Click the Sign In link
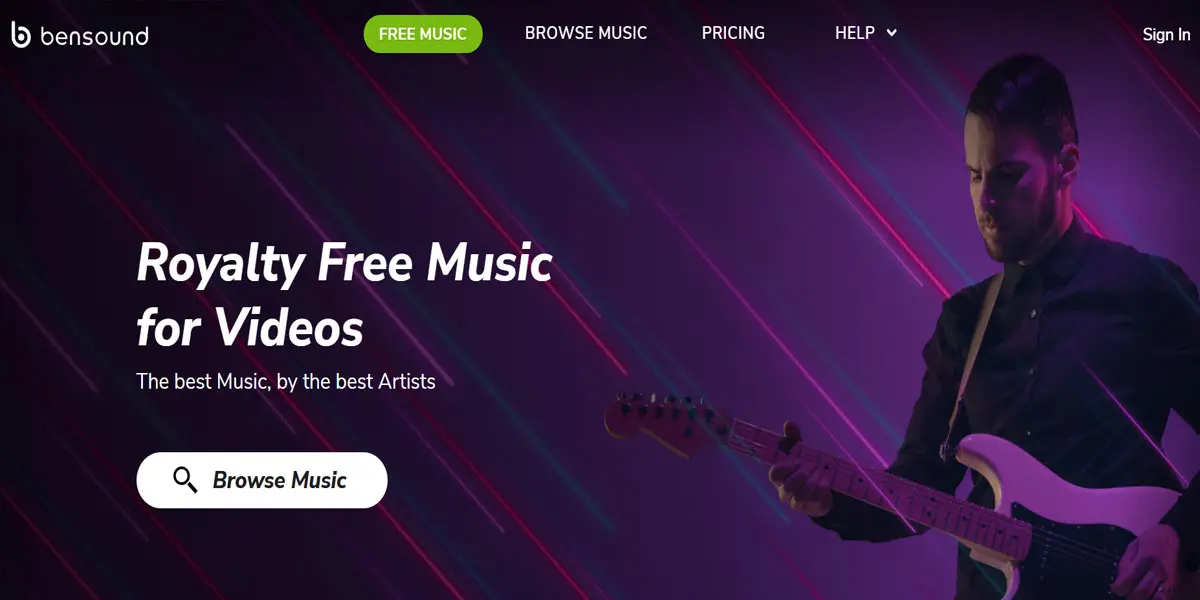Screen dimensions: 1200x600 coord(1166,35)
